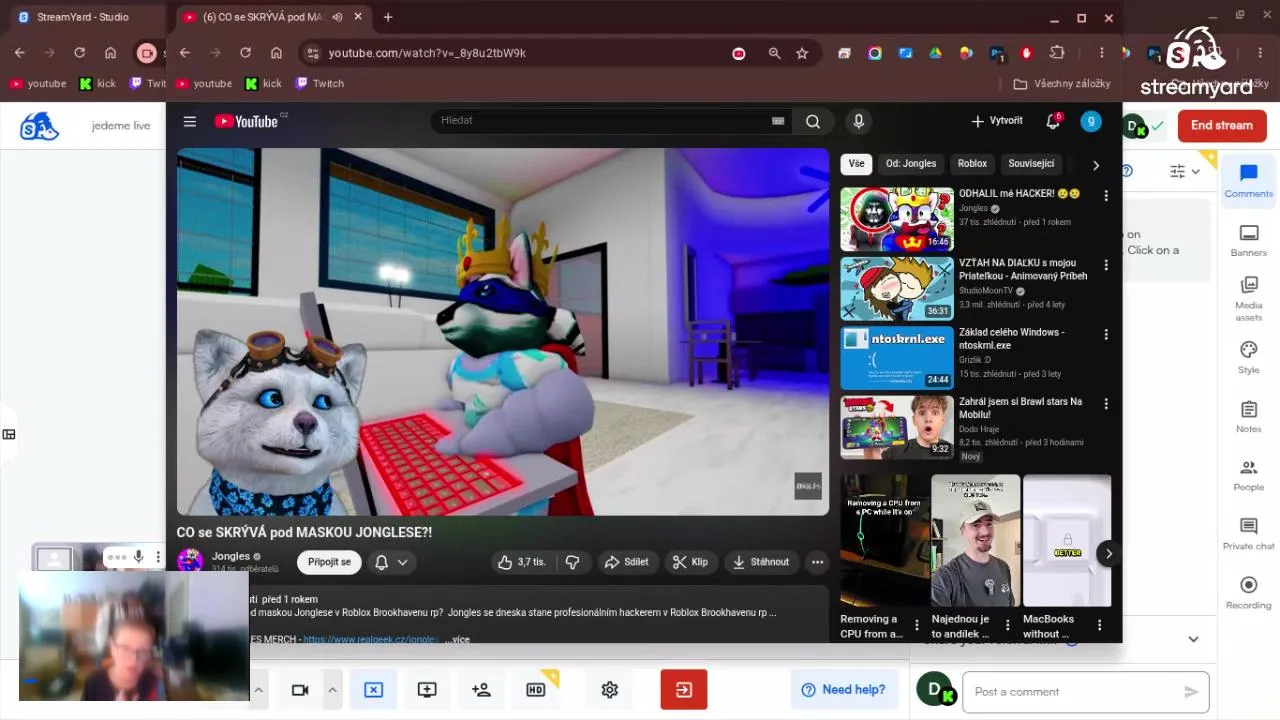
Task: Open StreamYard Style panel
Action: coord(1248,357)
